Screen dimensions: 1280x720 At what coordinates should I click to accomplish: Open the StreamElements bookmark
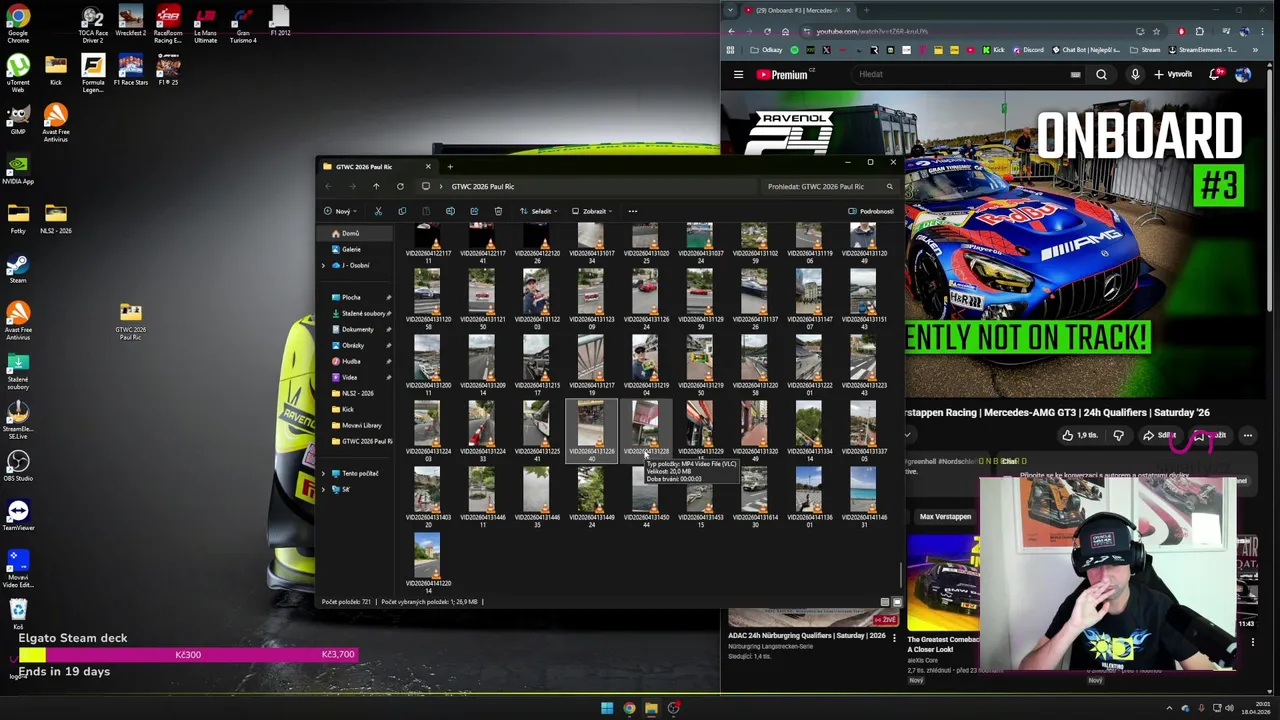(x=1202, y=50)
